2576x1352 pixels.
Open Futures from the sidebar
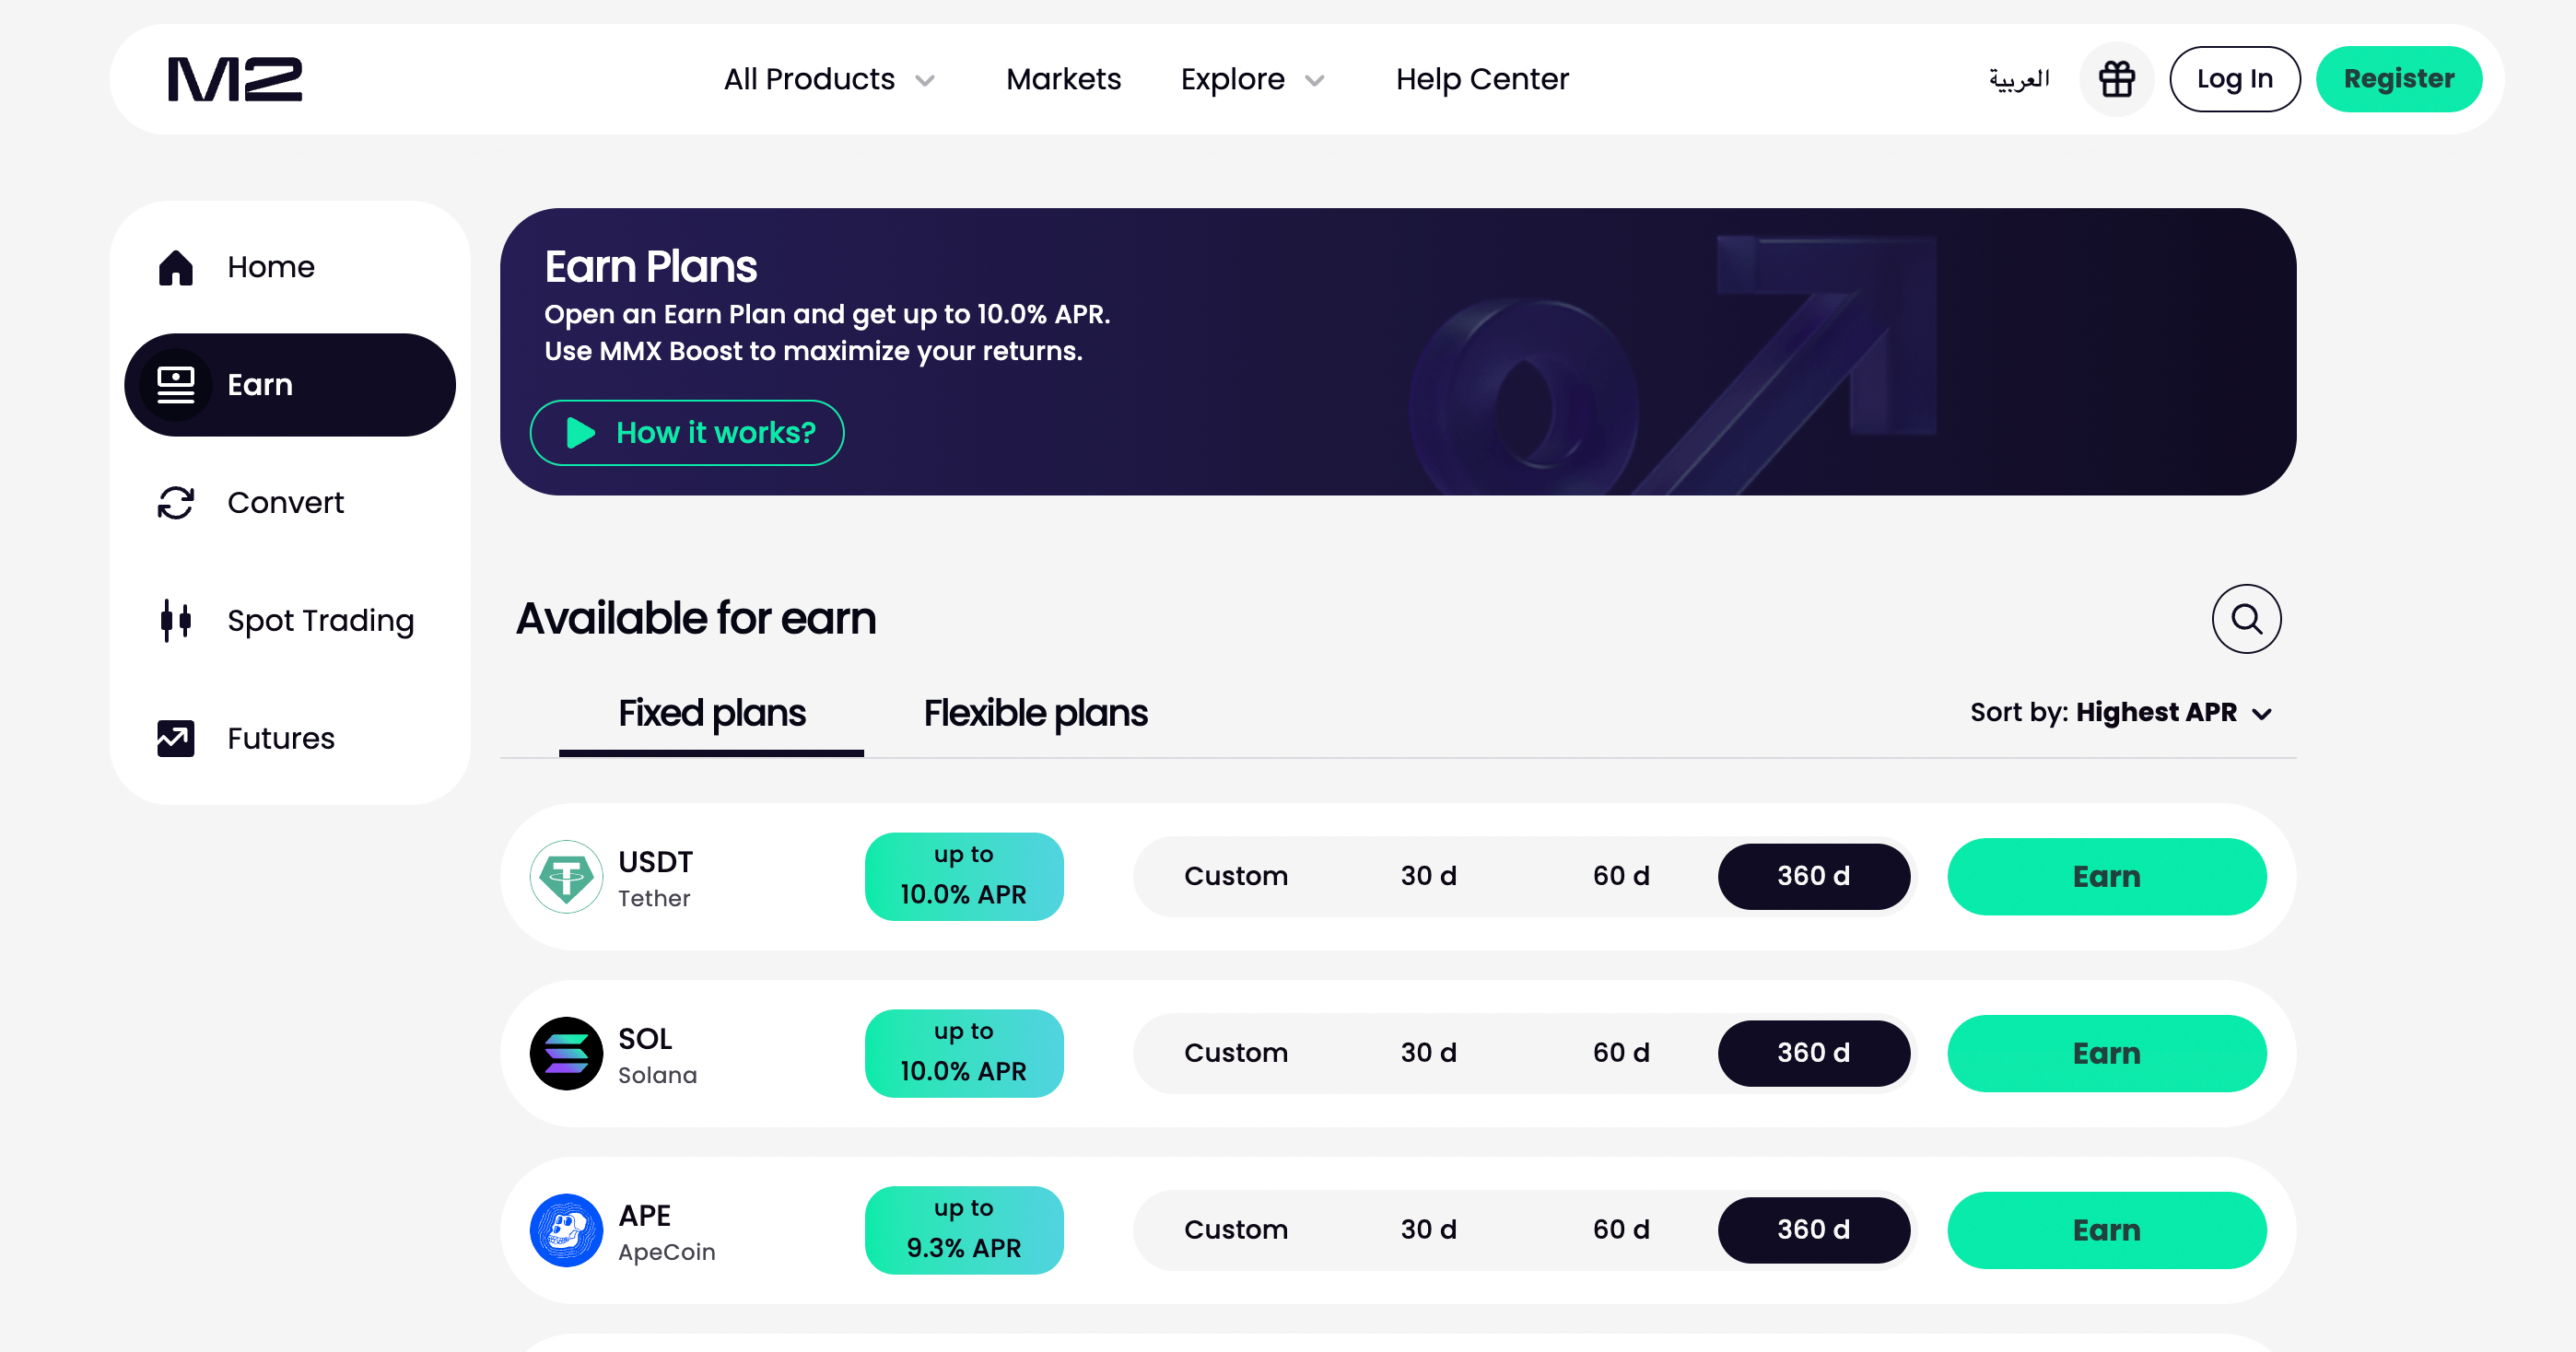coord(176,738)
